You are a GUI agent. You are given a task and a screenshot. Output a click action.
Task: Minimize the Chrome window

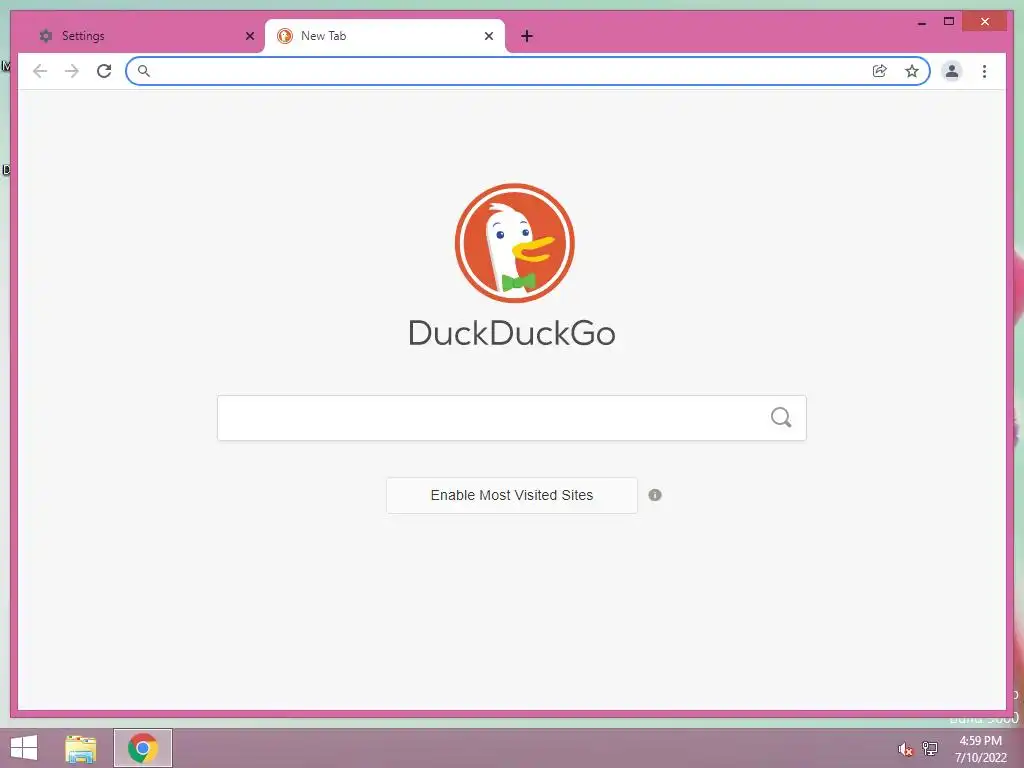click(922, 22)
